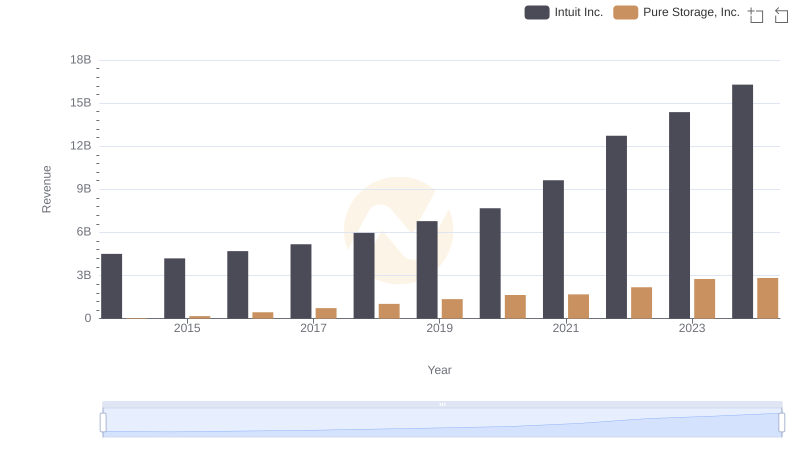Viewport: 800px width, 461px height.
Task: Click the Pure Storage bar for 2024
Action: (768, 298)
